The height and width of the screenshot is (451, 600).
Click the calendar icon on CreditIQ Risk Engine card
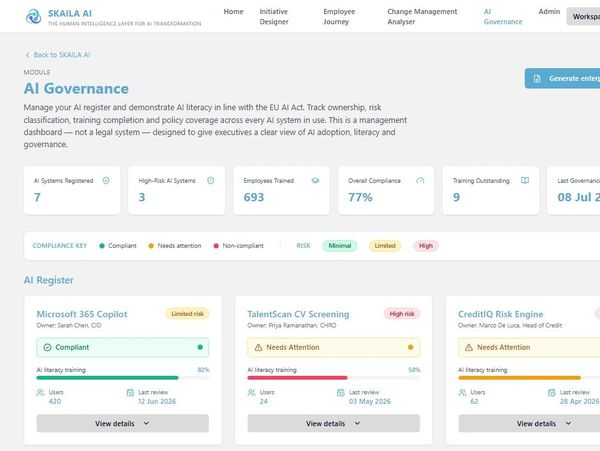coord(551,393)
